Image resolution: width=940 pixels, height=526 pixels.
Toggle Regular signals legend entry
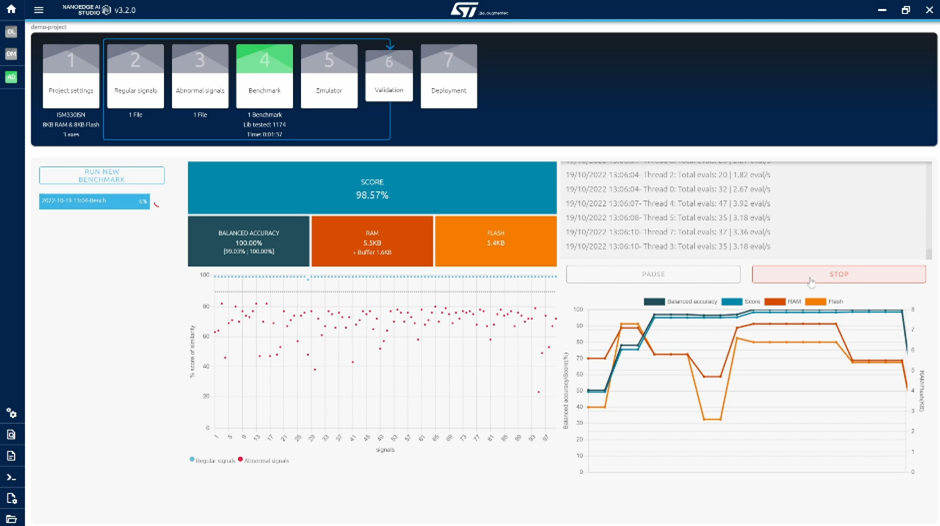coord(212,461)
